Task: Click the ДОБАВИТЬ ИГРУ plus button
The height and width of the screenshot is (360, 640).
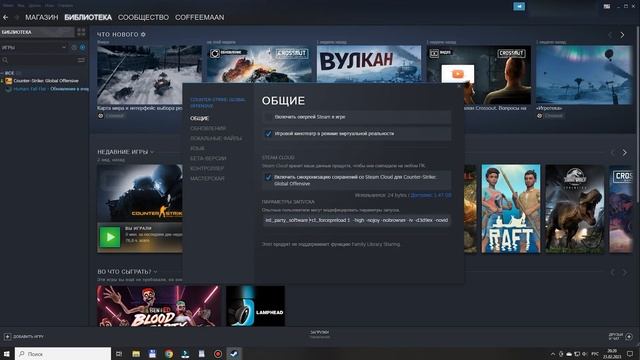Action: 7,337
